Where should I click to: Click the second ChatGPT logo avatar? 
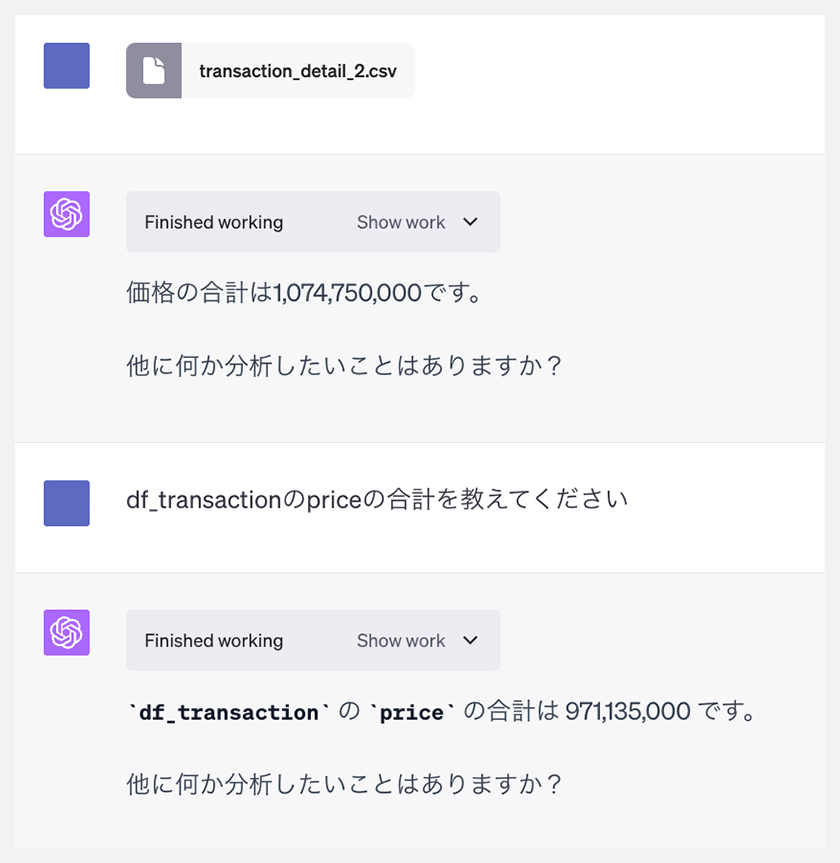click(x=67, y=632)
